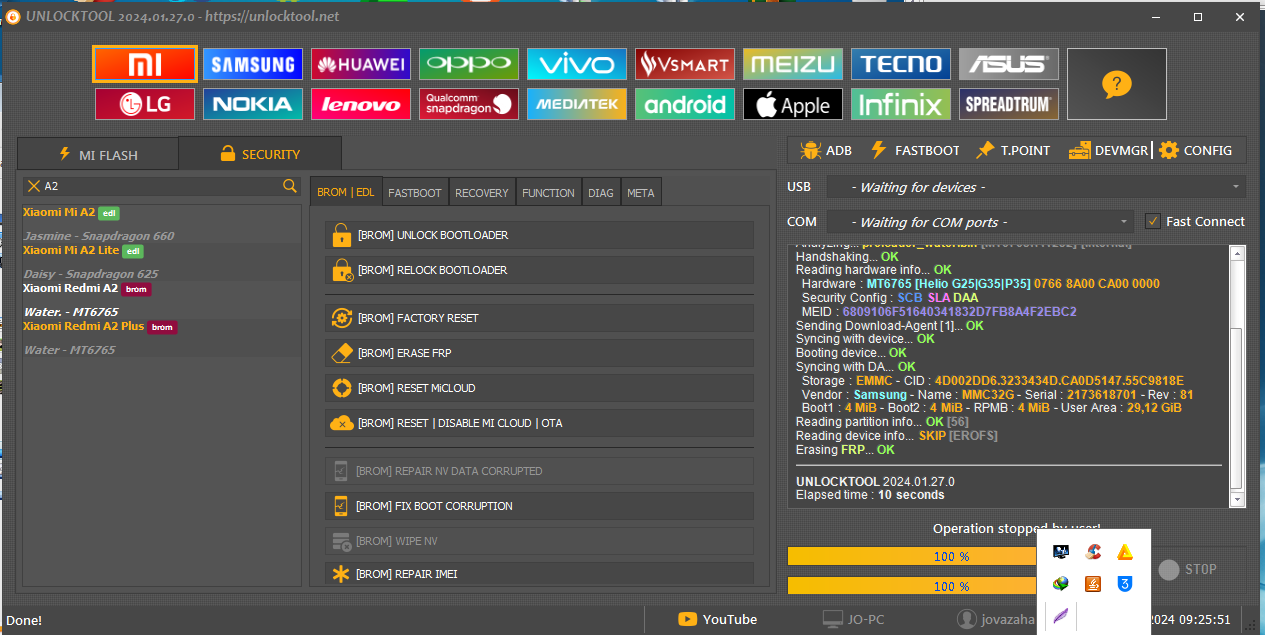This screenshot has height=635, width=1265.
Task: Switch to the SECURITY tab
Action: click(260, 154)
